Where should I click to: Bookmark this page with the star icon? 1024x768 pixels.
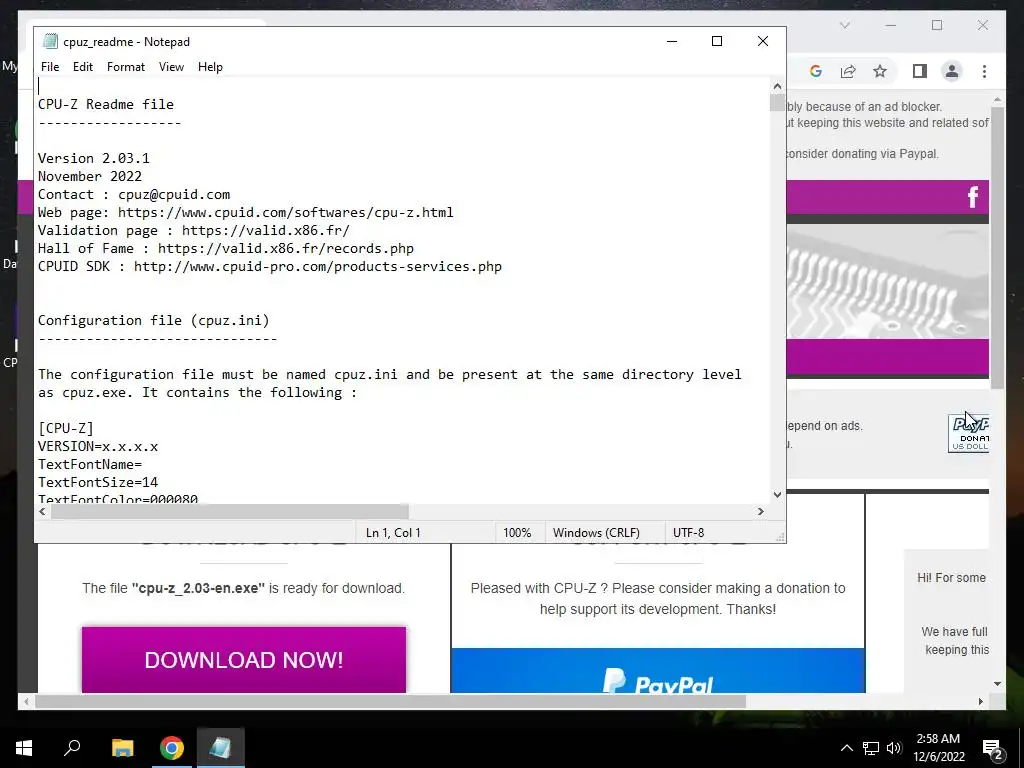pos(880,71)
